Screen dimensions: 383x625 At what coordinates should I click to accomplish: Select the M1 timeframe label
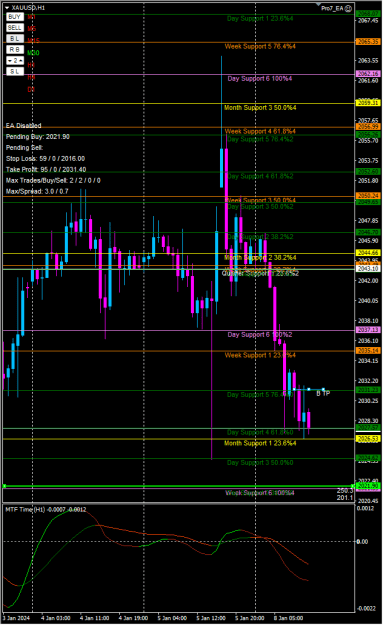(x=31, y=17)
